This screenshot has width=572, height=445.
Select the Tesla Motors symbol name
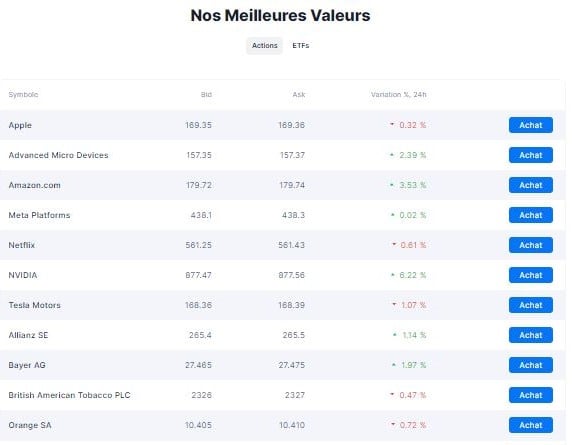34,305
